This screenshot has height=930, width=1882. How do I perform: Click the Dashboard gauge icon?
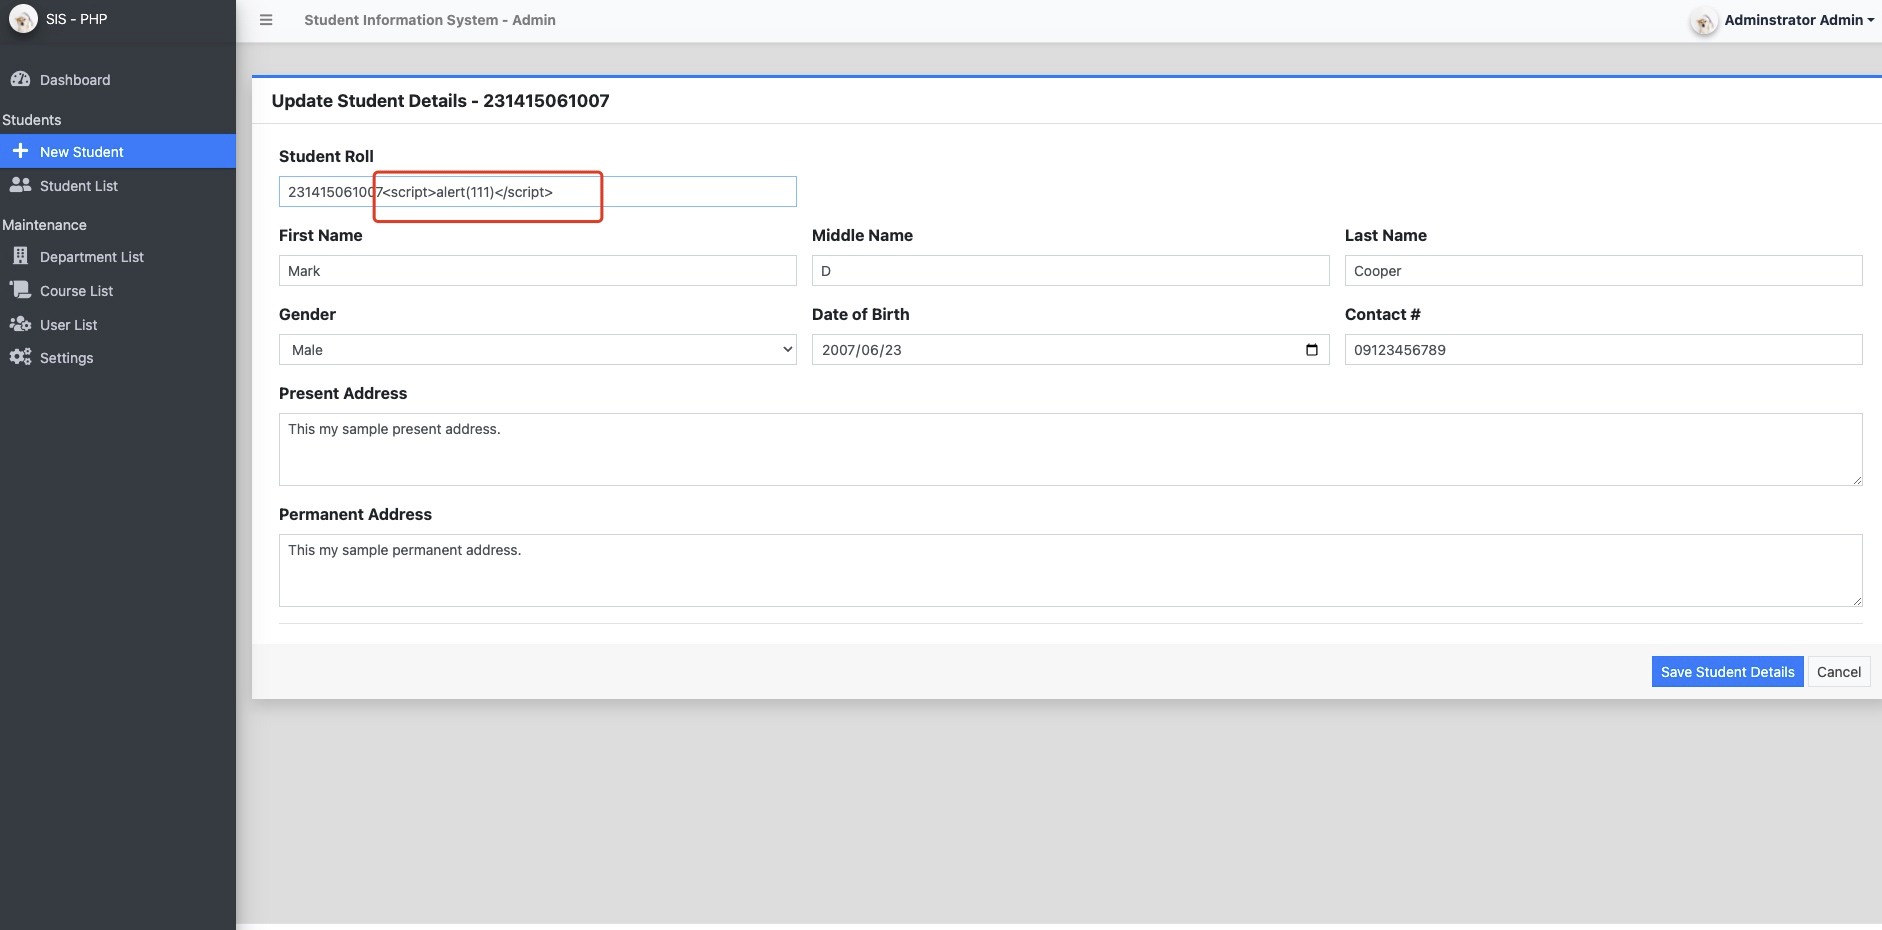[x=20, y=79]
